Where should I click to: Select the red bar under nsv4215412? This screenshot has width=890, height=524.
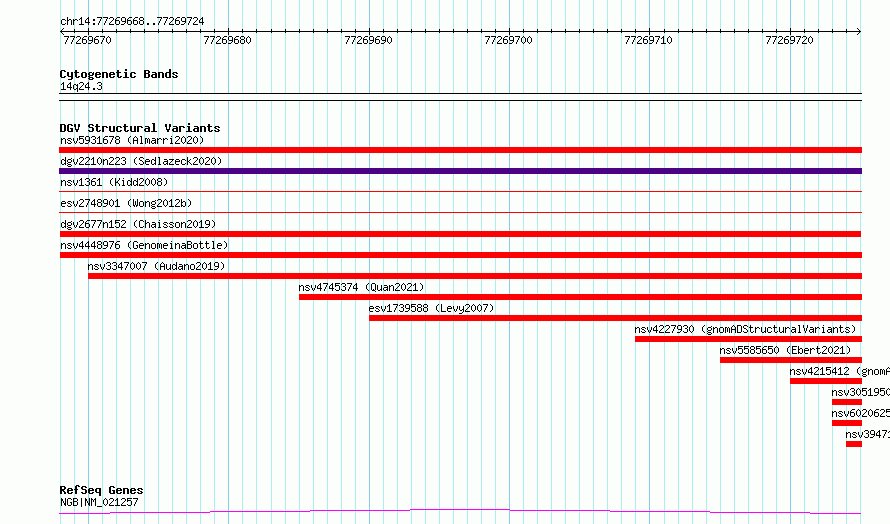826,381
